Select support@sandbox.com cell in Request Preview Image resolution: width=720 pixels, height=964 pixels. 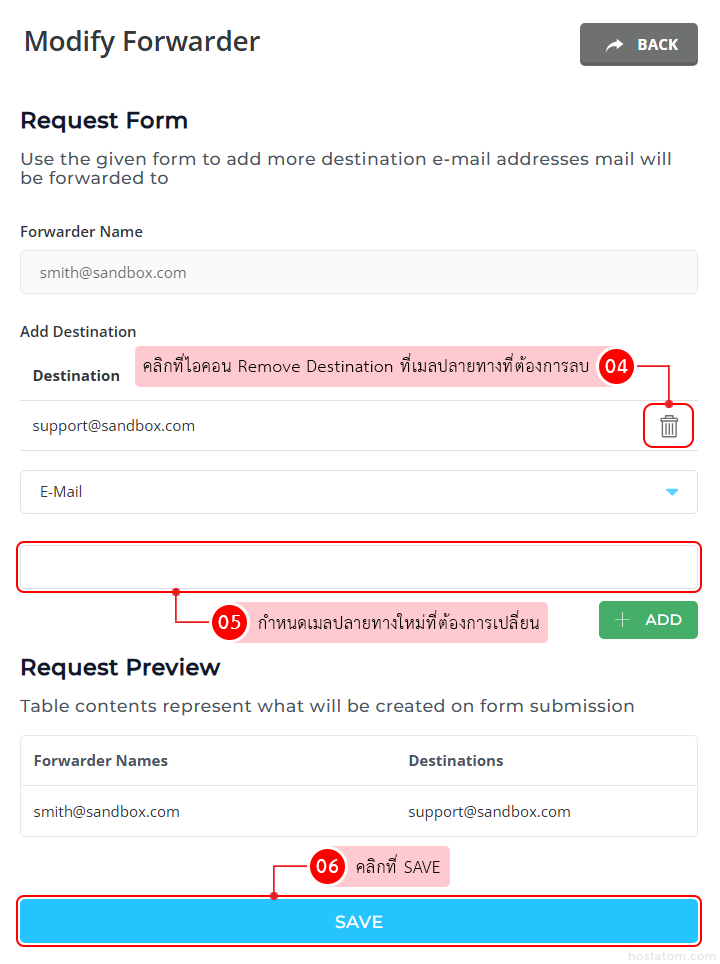[x=489, y=812]
